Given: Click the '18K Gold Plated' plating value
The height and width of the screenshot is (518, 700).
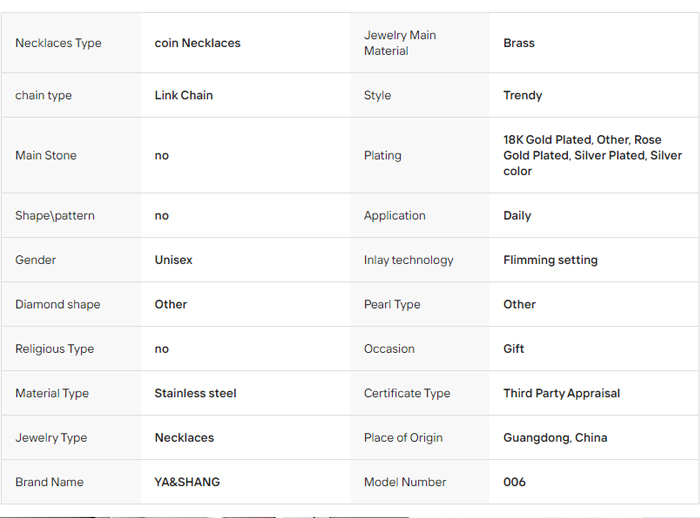Looking at the screenshot, I should (548, 140).
